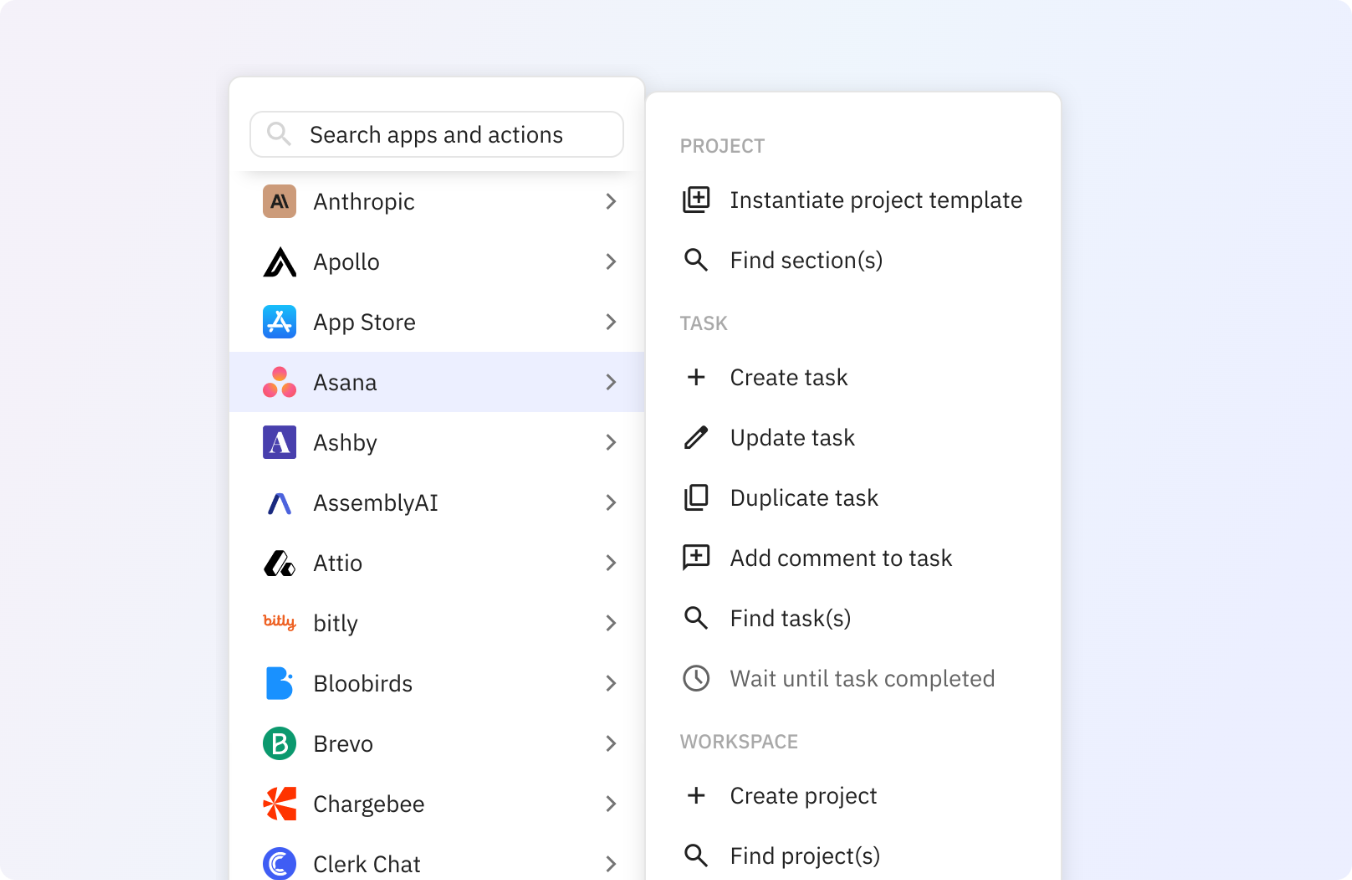Click the bitly orange logo icon

pyautogui.click(x=279, y=622)
